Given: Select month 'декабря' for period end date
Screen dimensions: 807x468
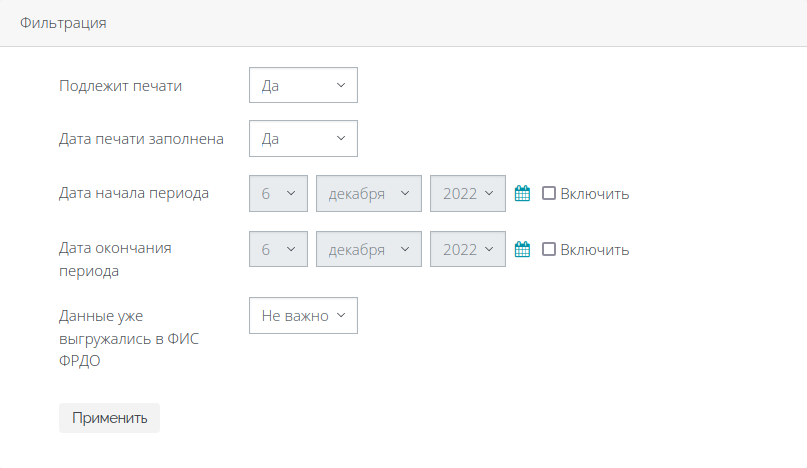Looking at the screenshot, I should pos(369,249).
